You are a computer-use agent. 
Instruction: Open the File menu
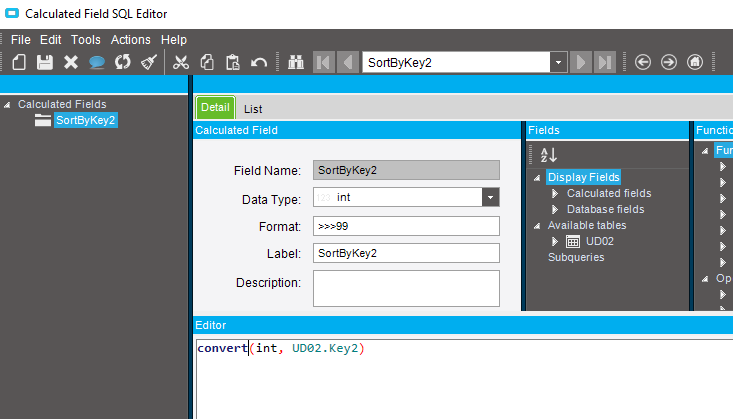point(21,40)
